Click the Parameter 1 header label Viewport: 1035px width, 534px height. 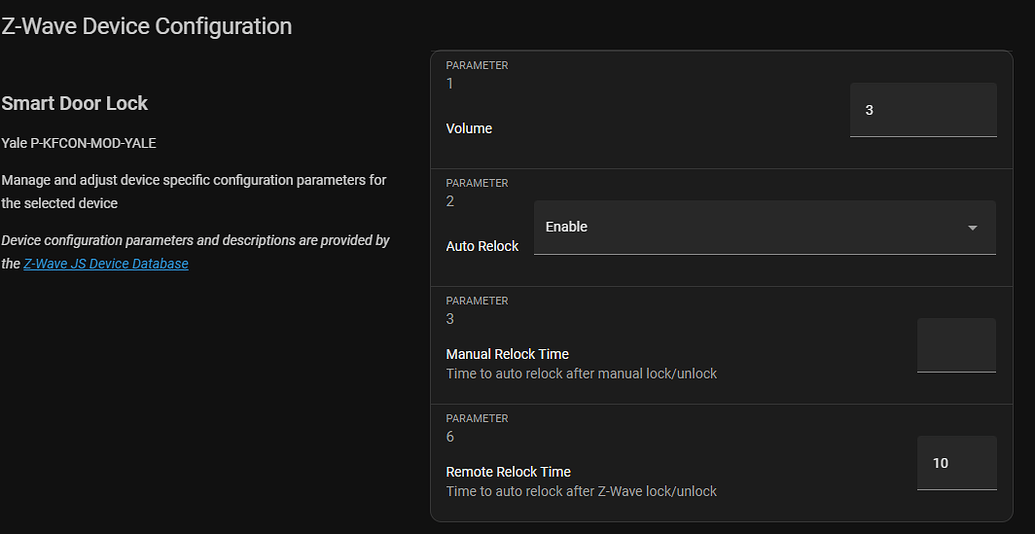477,66
